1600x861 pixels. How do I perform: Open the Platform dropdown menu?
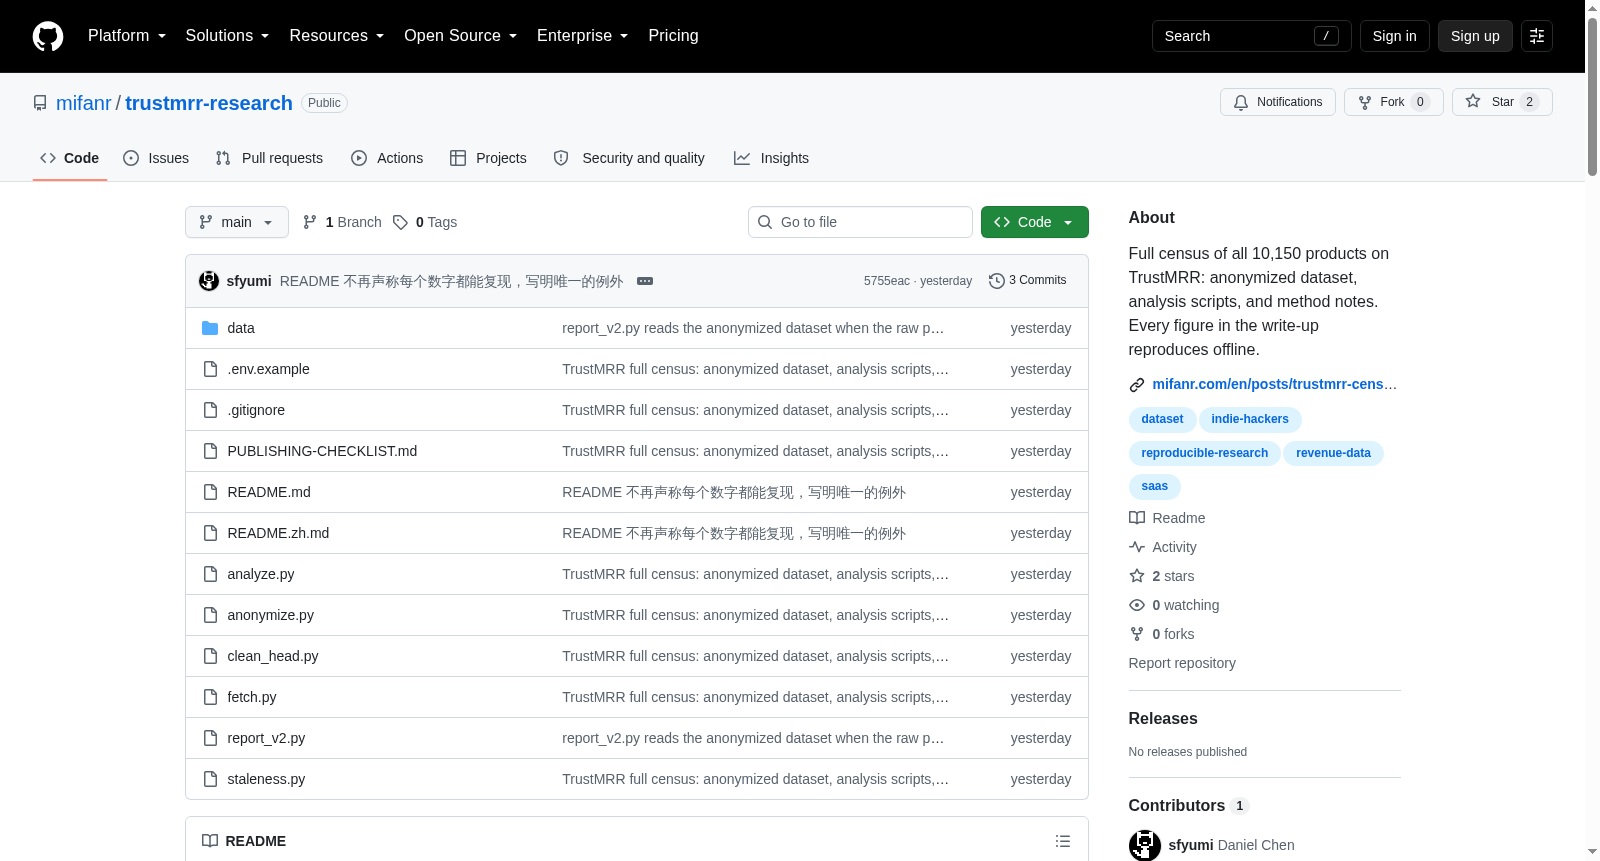pos(127,36)
